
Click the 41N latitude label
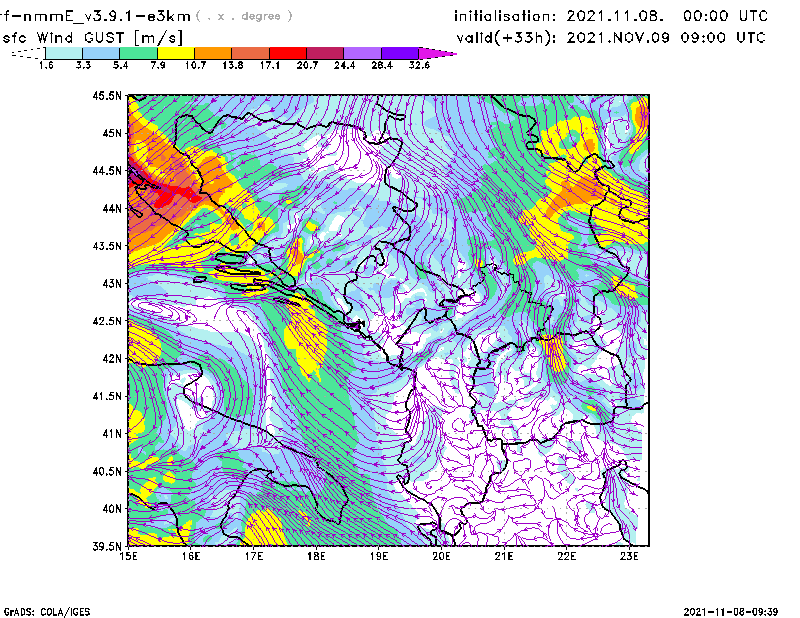pos(112,433)
